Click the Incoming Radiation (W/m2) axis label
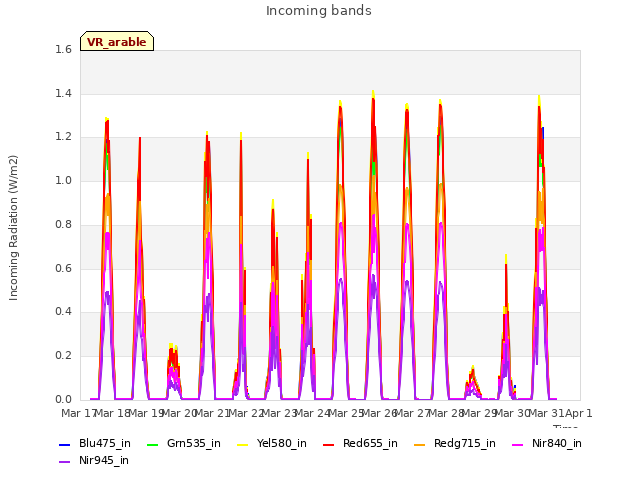 13,228
